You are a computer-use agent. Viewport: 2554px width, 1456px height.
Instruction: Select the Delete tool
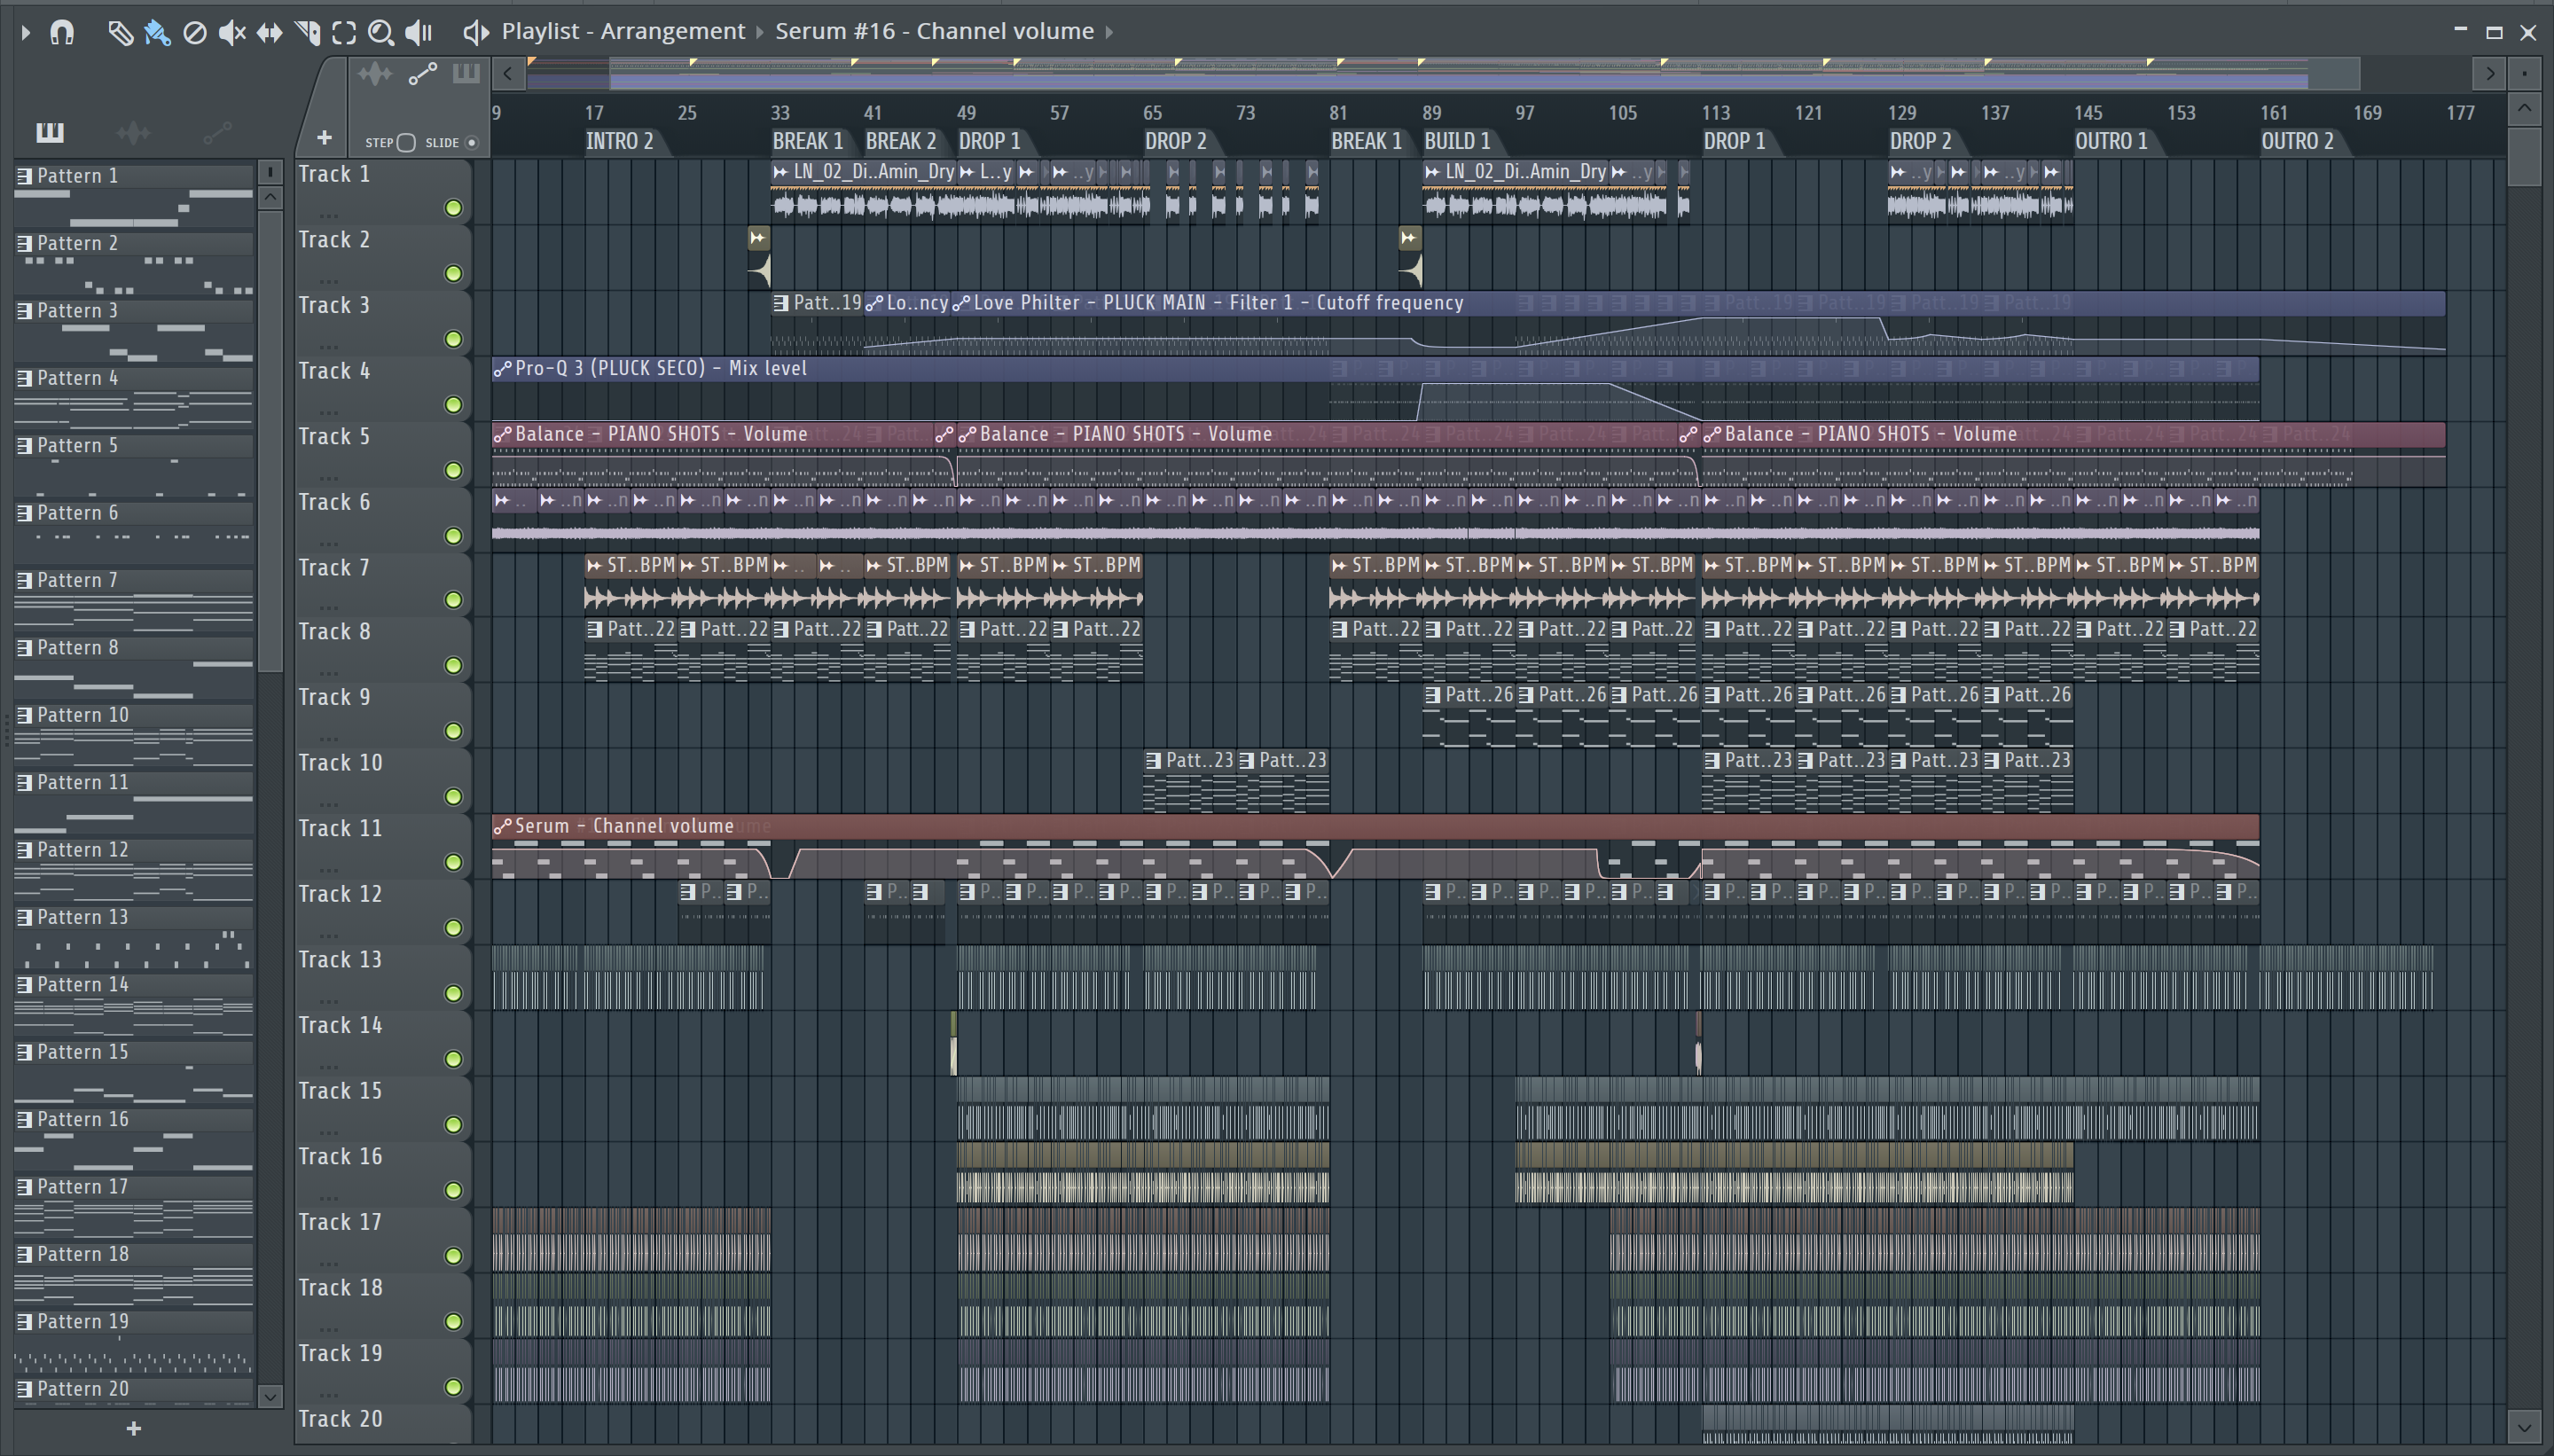[x=195, y=33]
